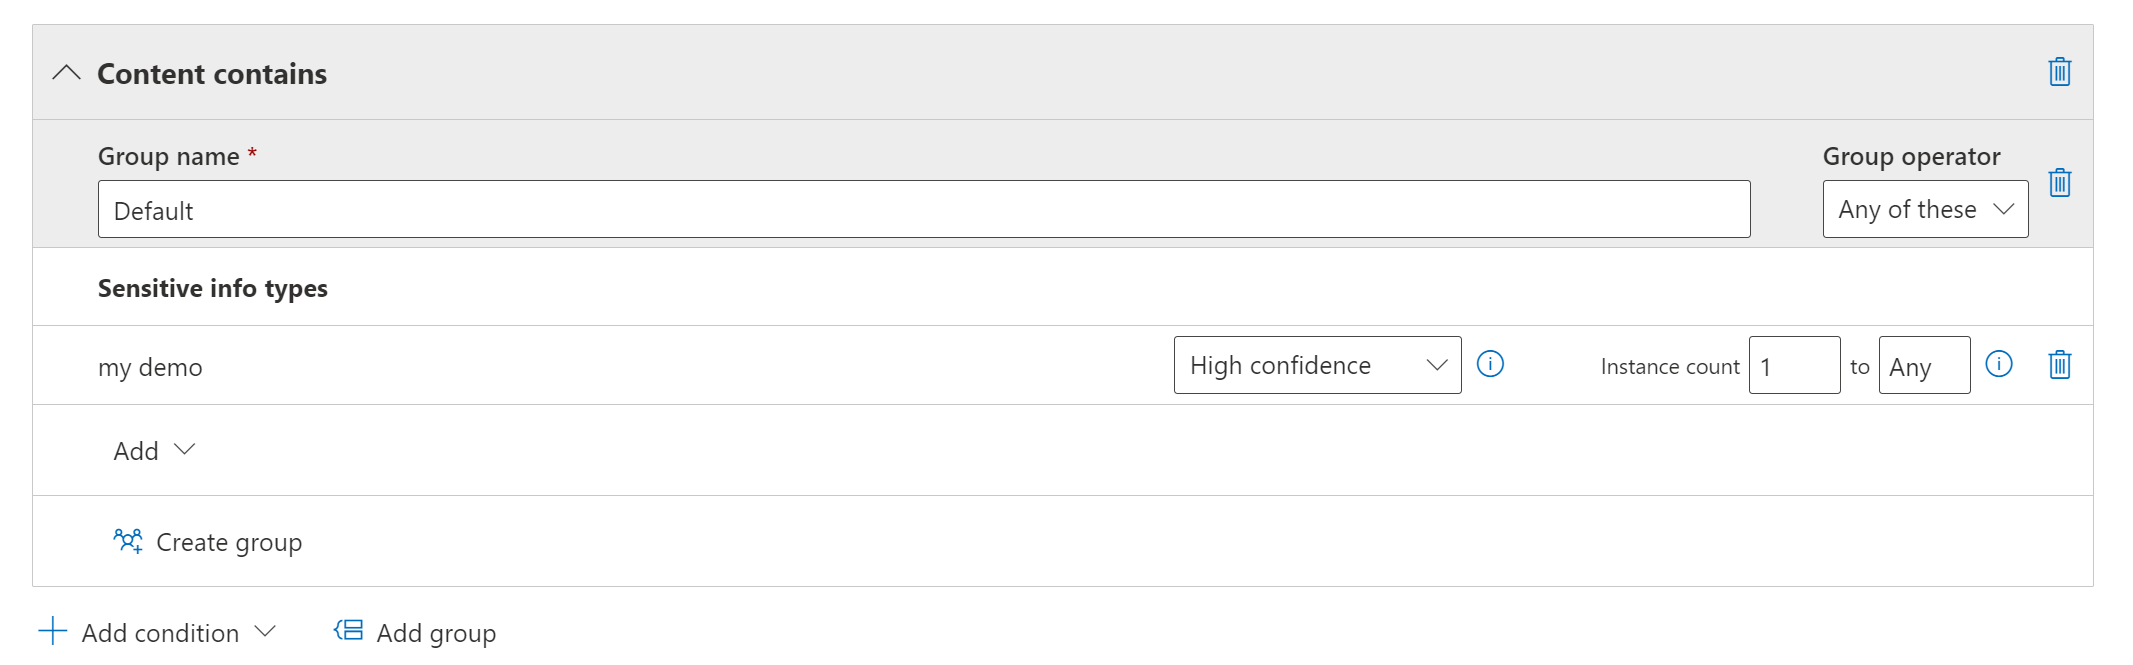Click the Group name text field

(923, 209)
